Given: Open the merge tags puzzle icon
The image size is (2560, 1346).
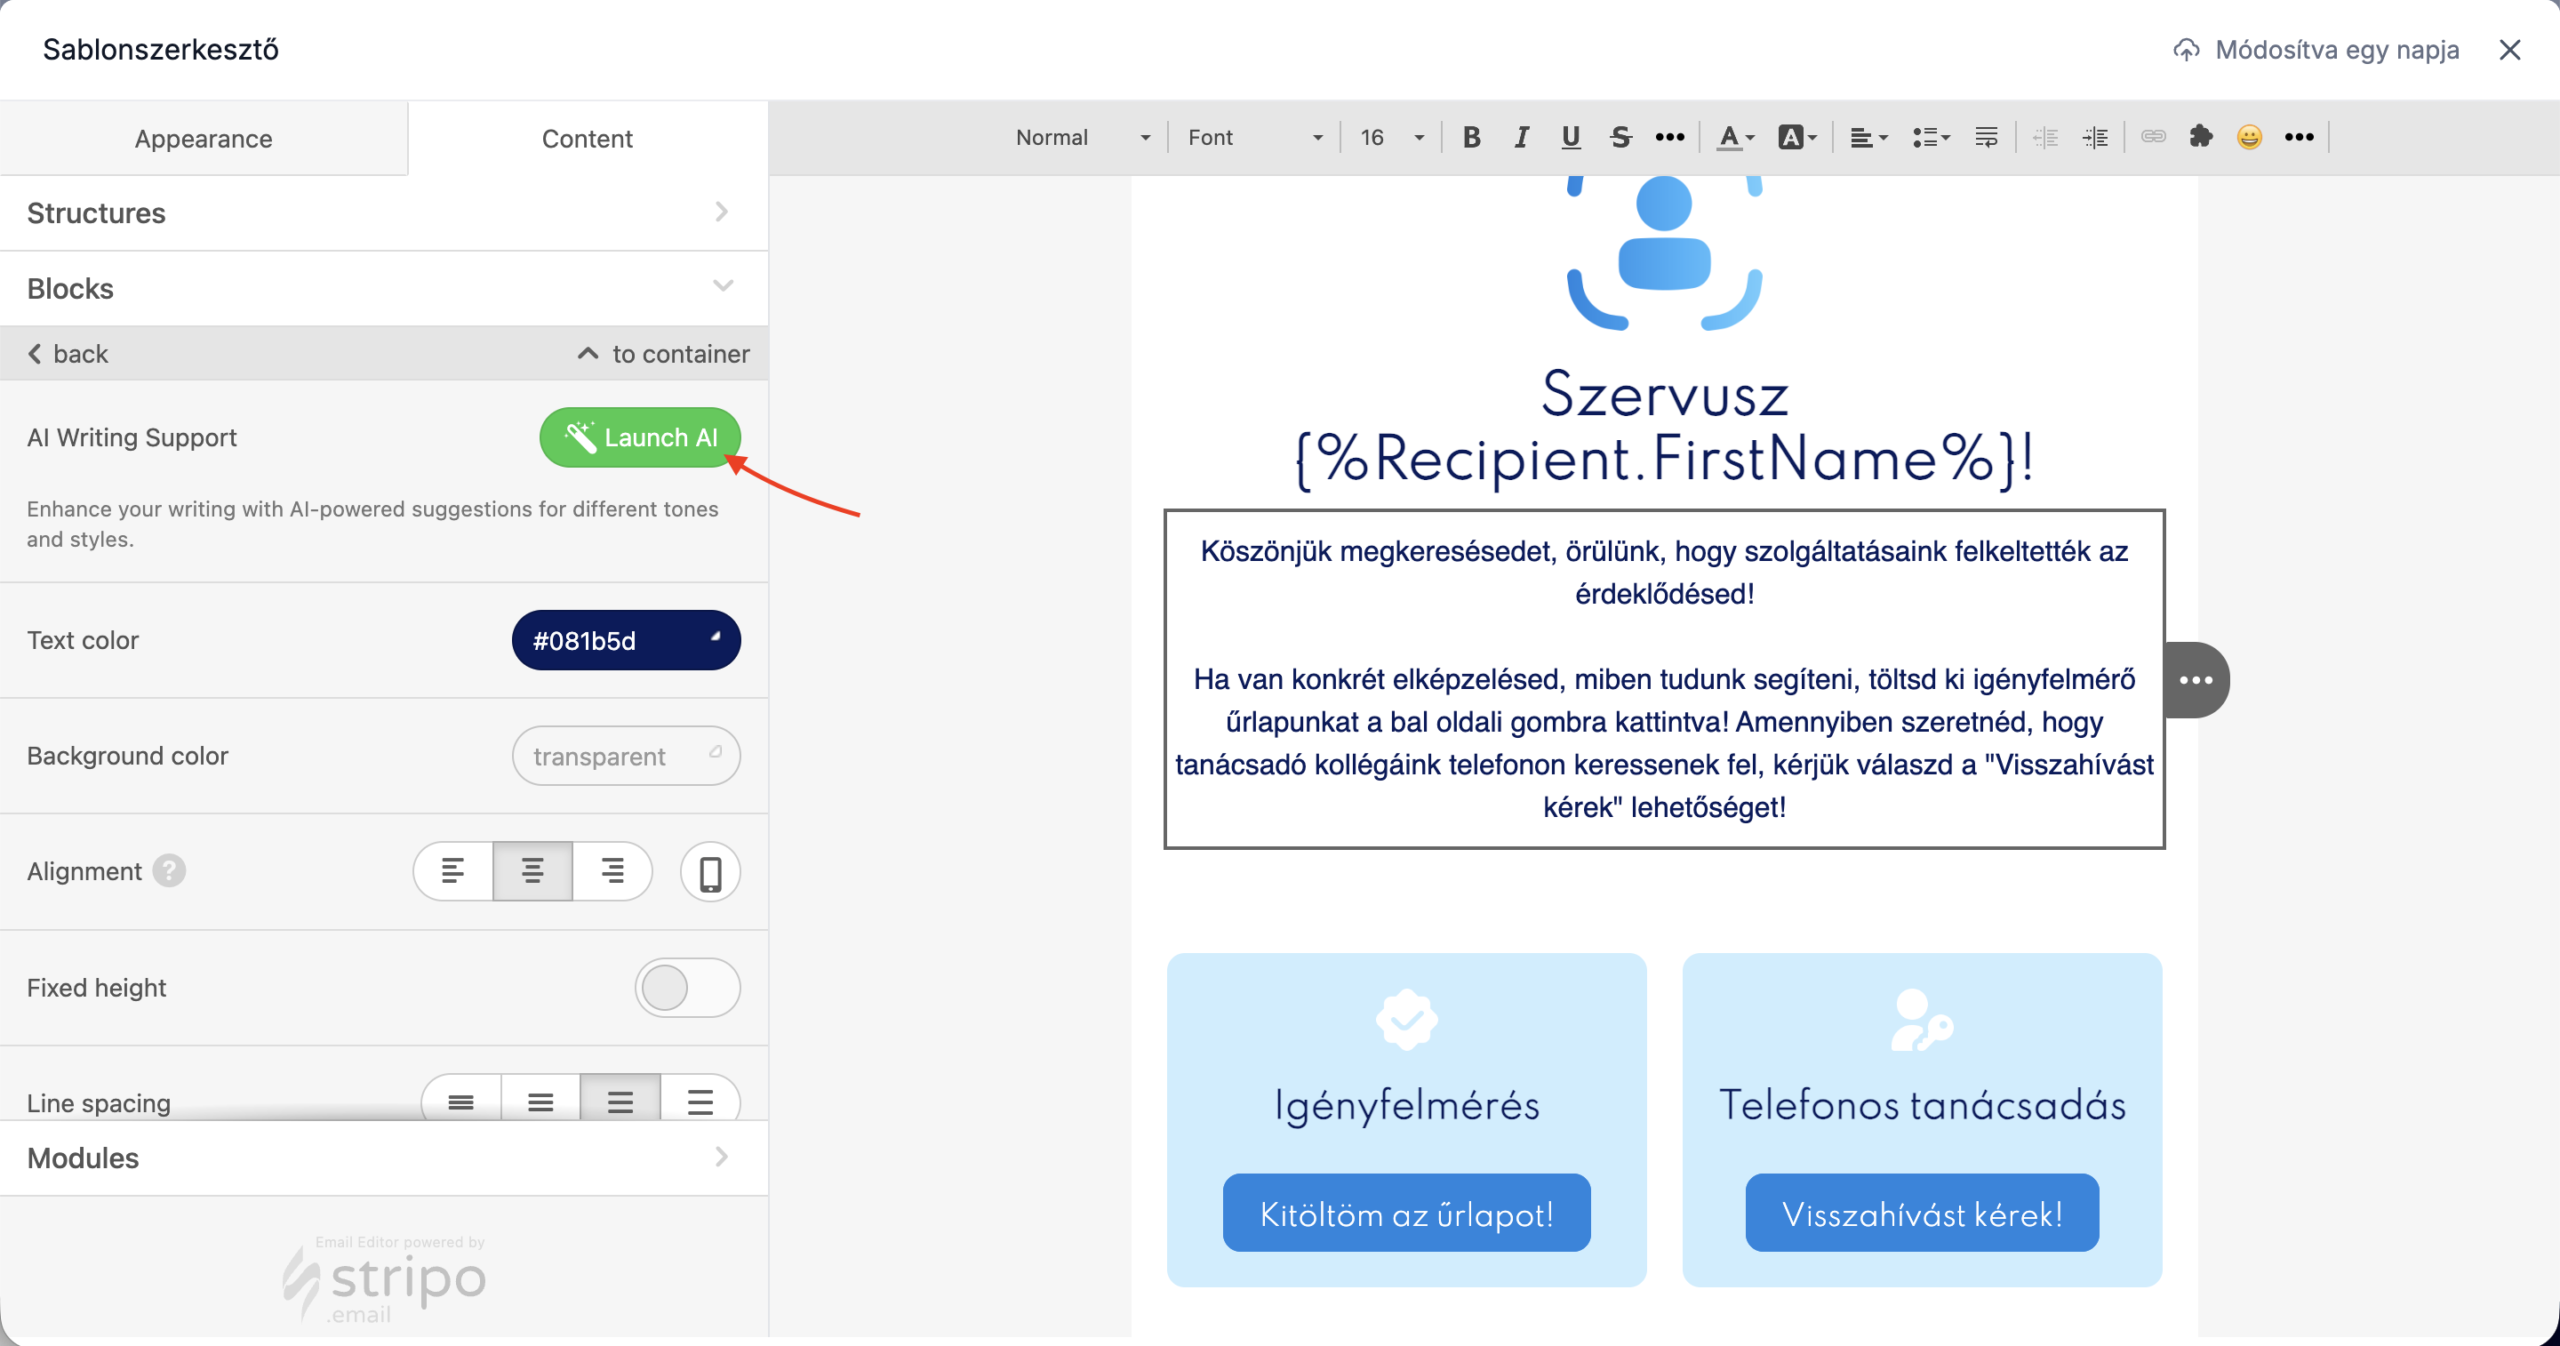Looking at the screenshot, I should coord(2201,137).
